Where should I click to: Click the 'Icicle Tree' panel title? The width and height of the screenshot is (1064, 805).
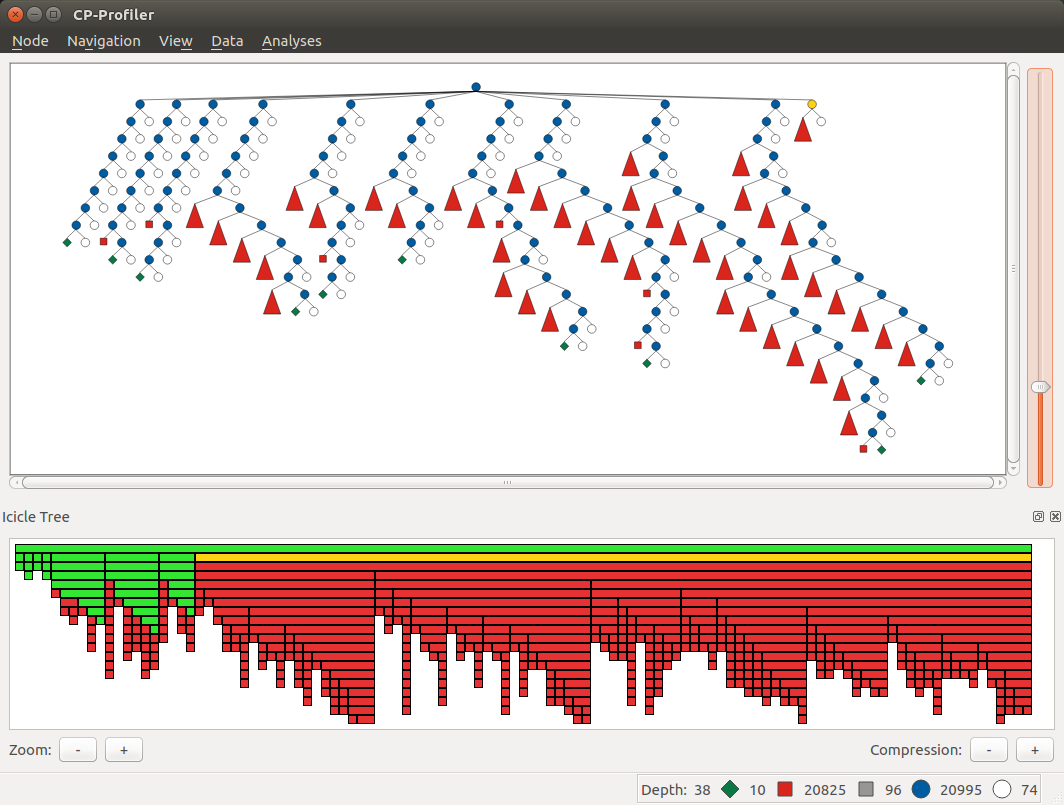pyautogui.click(x=35, y=517)
